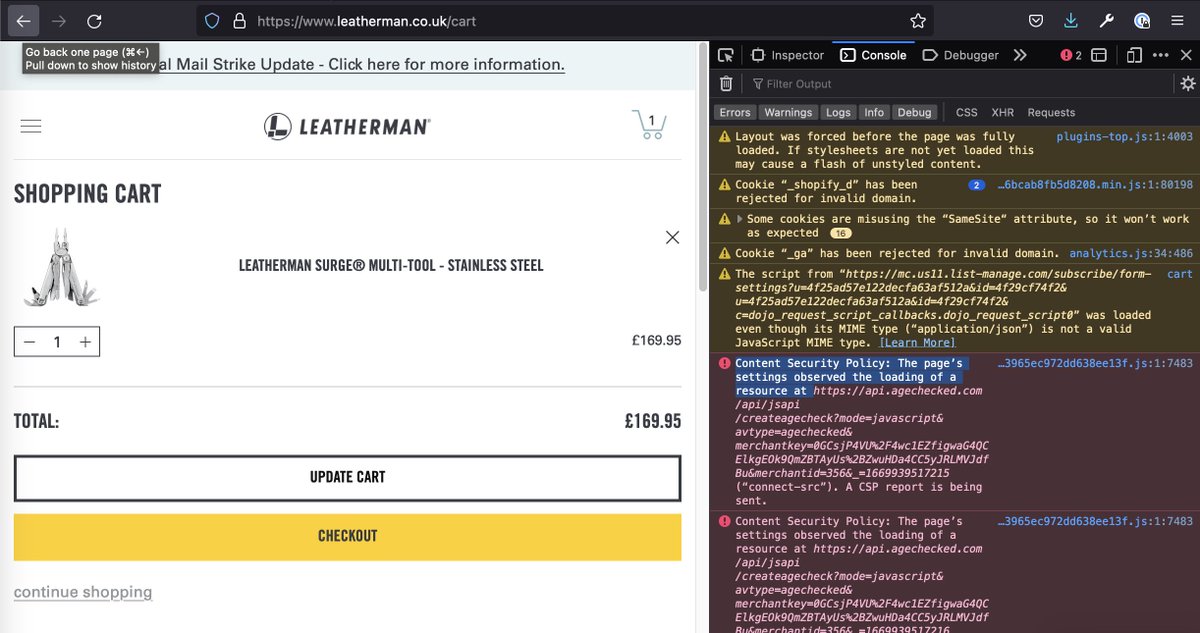Switch to the Debugger tab
The height and width of the screenshot is (633, 1200).
[960, 55]
